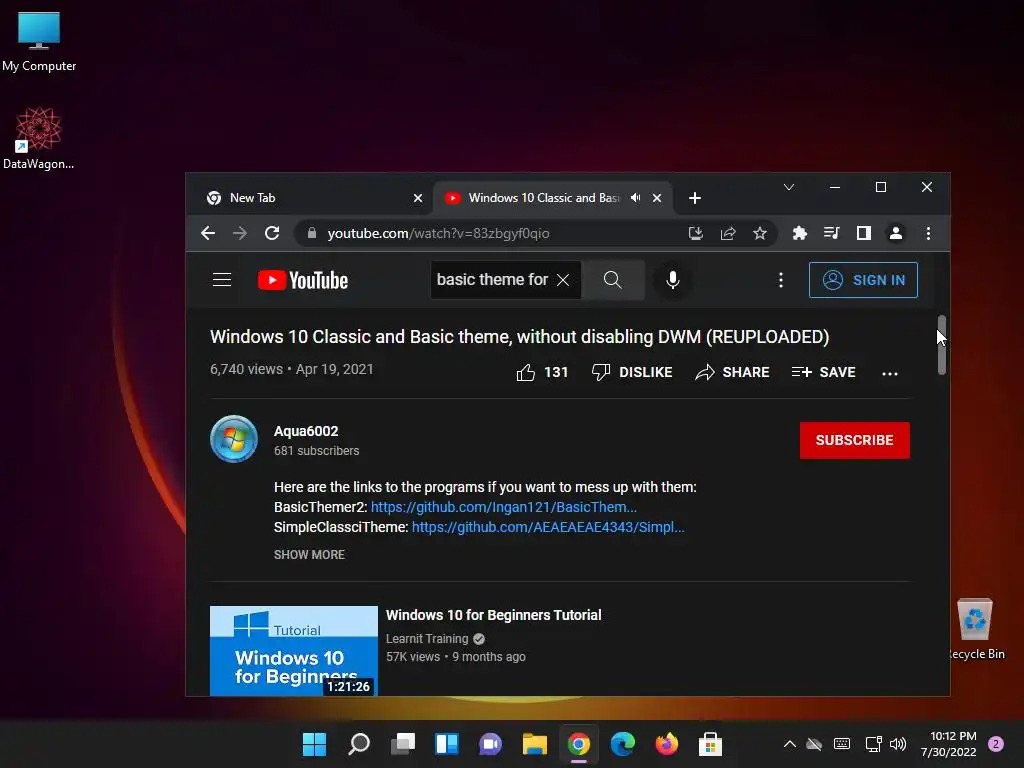Go back using browser back arrow
The width and height of the screenshot is (1024, 768).
tap(208, 233)
